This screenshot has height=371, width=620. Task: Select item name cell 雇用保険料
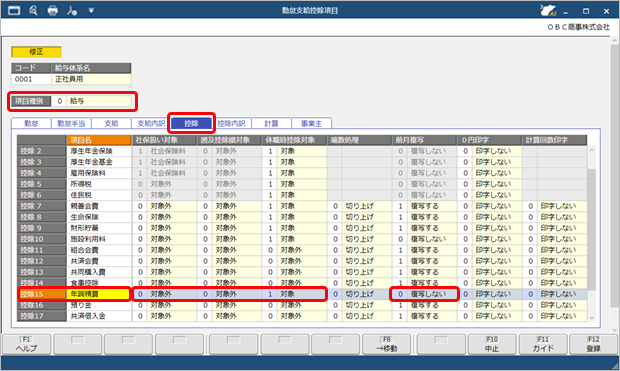(99, 173)
